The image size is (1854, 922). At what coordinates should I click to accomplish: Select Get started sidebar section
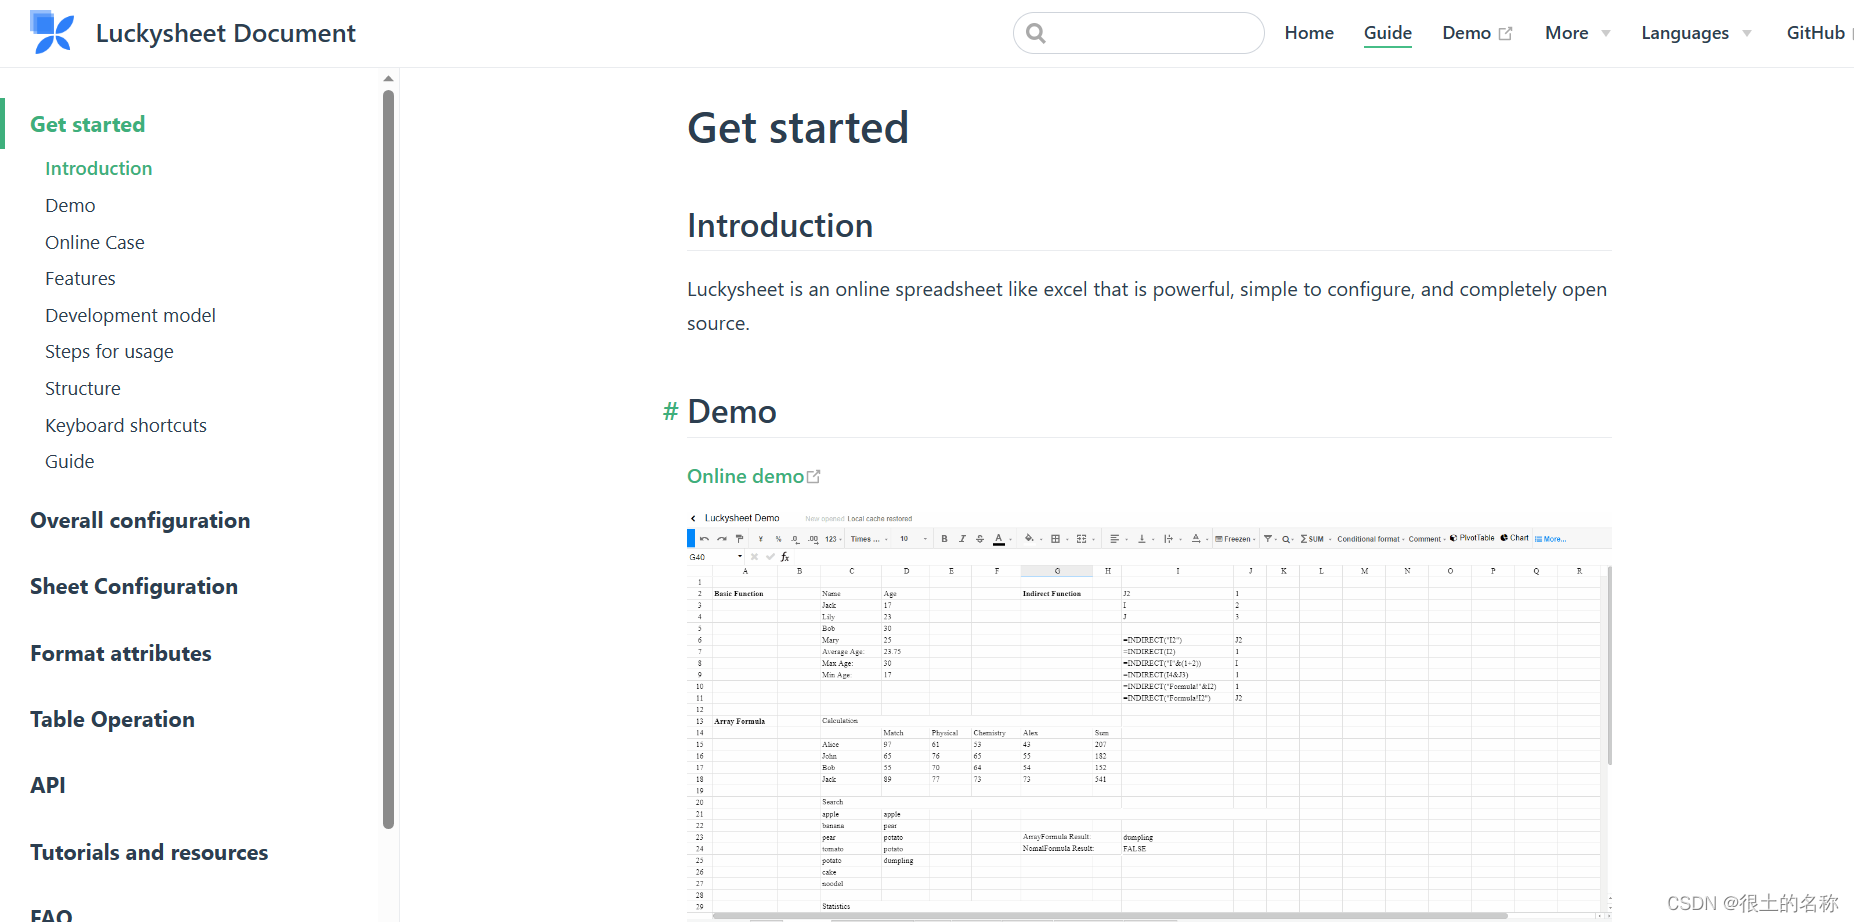88,124
